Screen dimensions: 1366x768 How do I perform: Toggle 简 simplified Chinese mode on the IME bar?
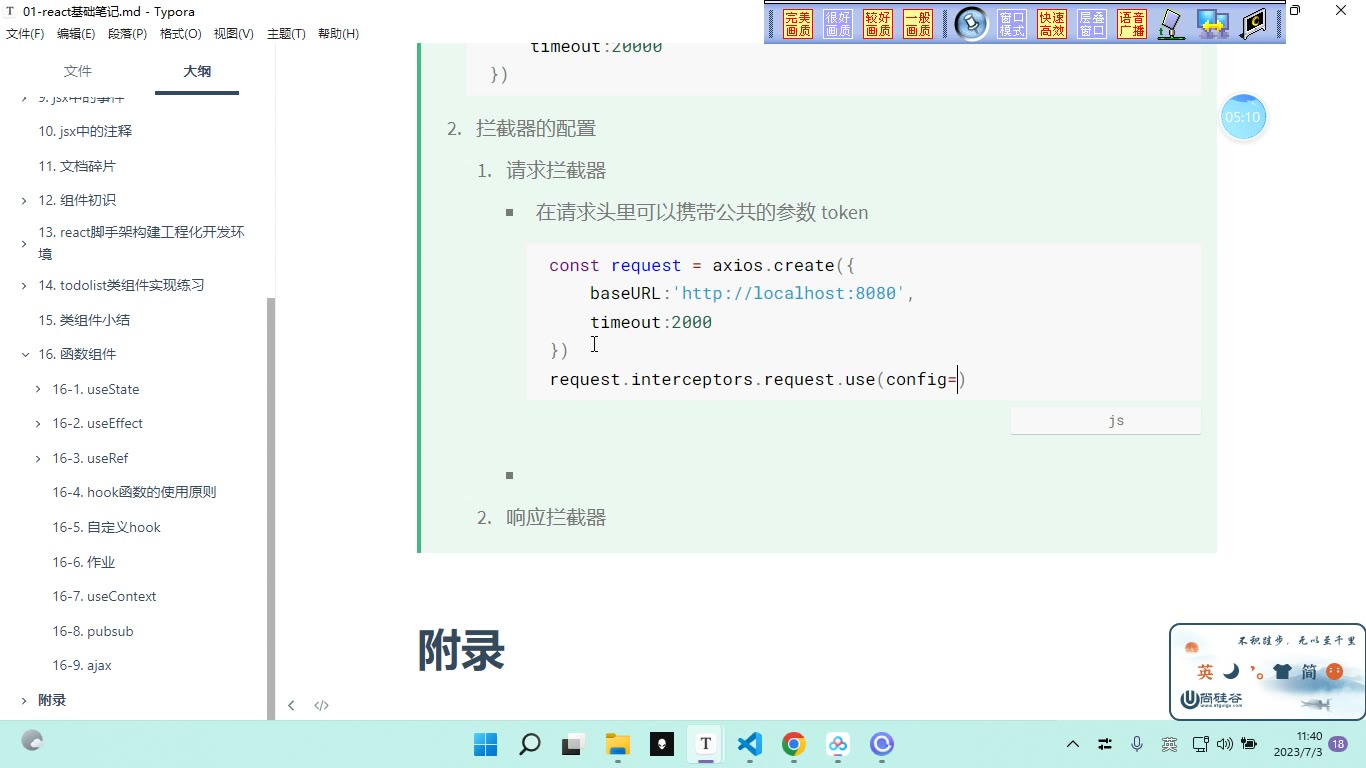(1309, 672)
